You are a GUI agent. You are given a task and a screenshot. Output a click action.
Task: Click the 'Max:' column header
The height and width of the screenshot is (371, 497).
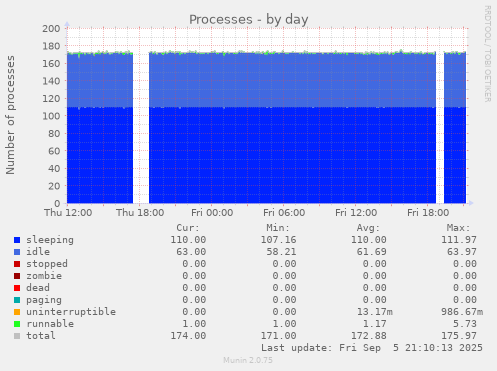[458, 228]
